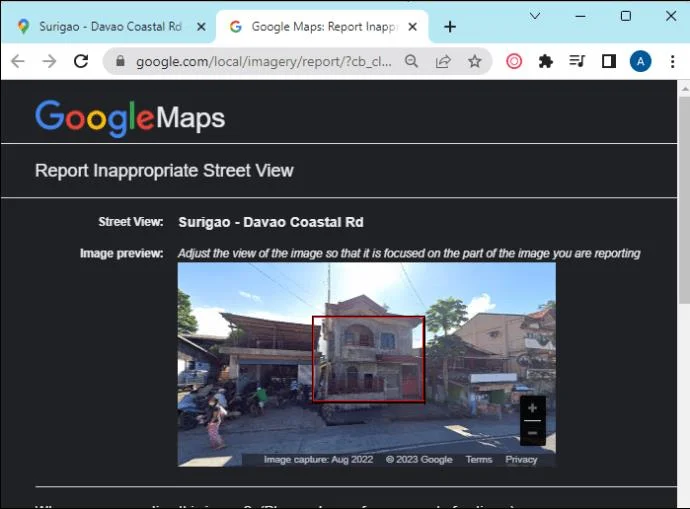Zoom in the image preview with plus

pos(532,408)
